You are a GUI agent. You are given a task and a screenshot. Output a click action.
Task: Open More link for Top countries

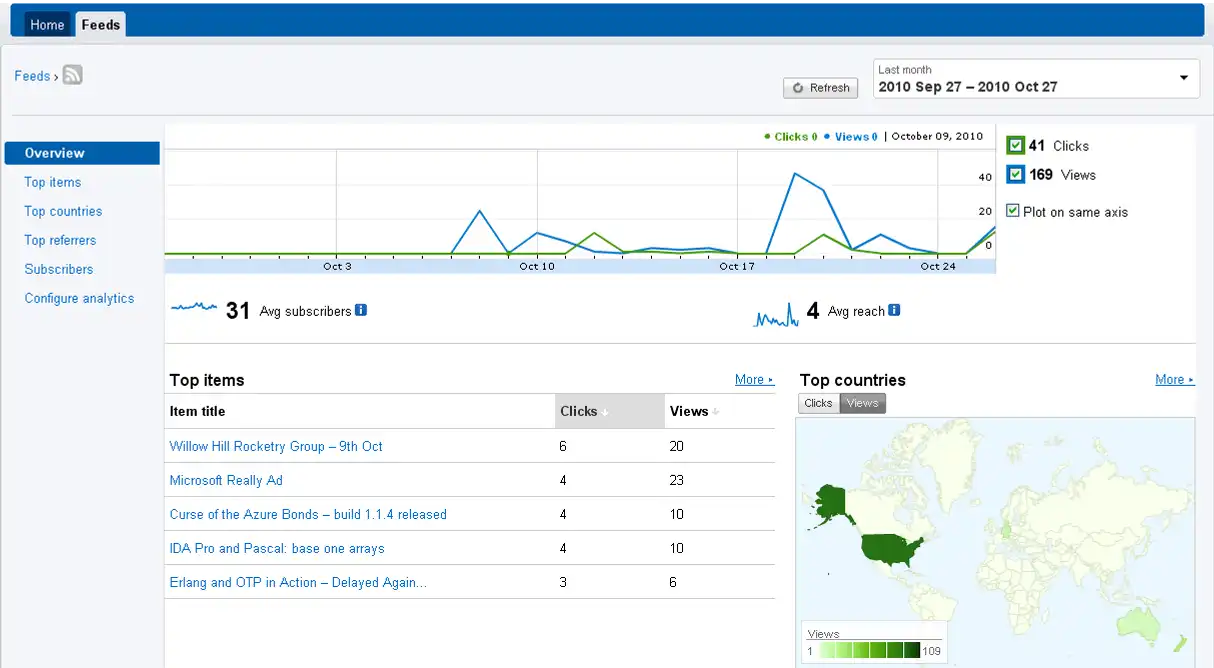[x=1174, y=379]
